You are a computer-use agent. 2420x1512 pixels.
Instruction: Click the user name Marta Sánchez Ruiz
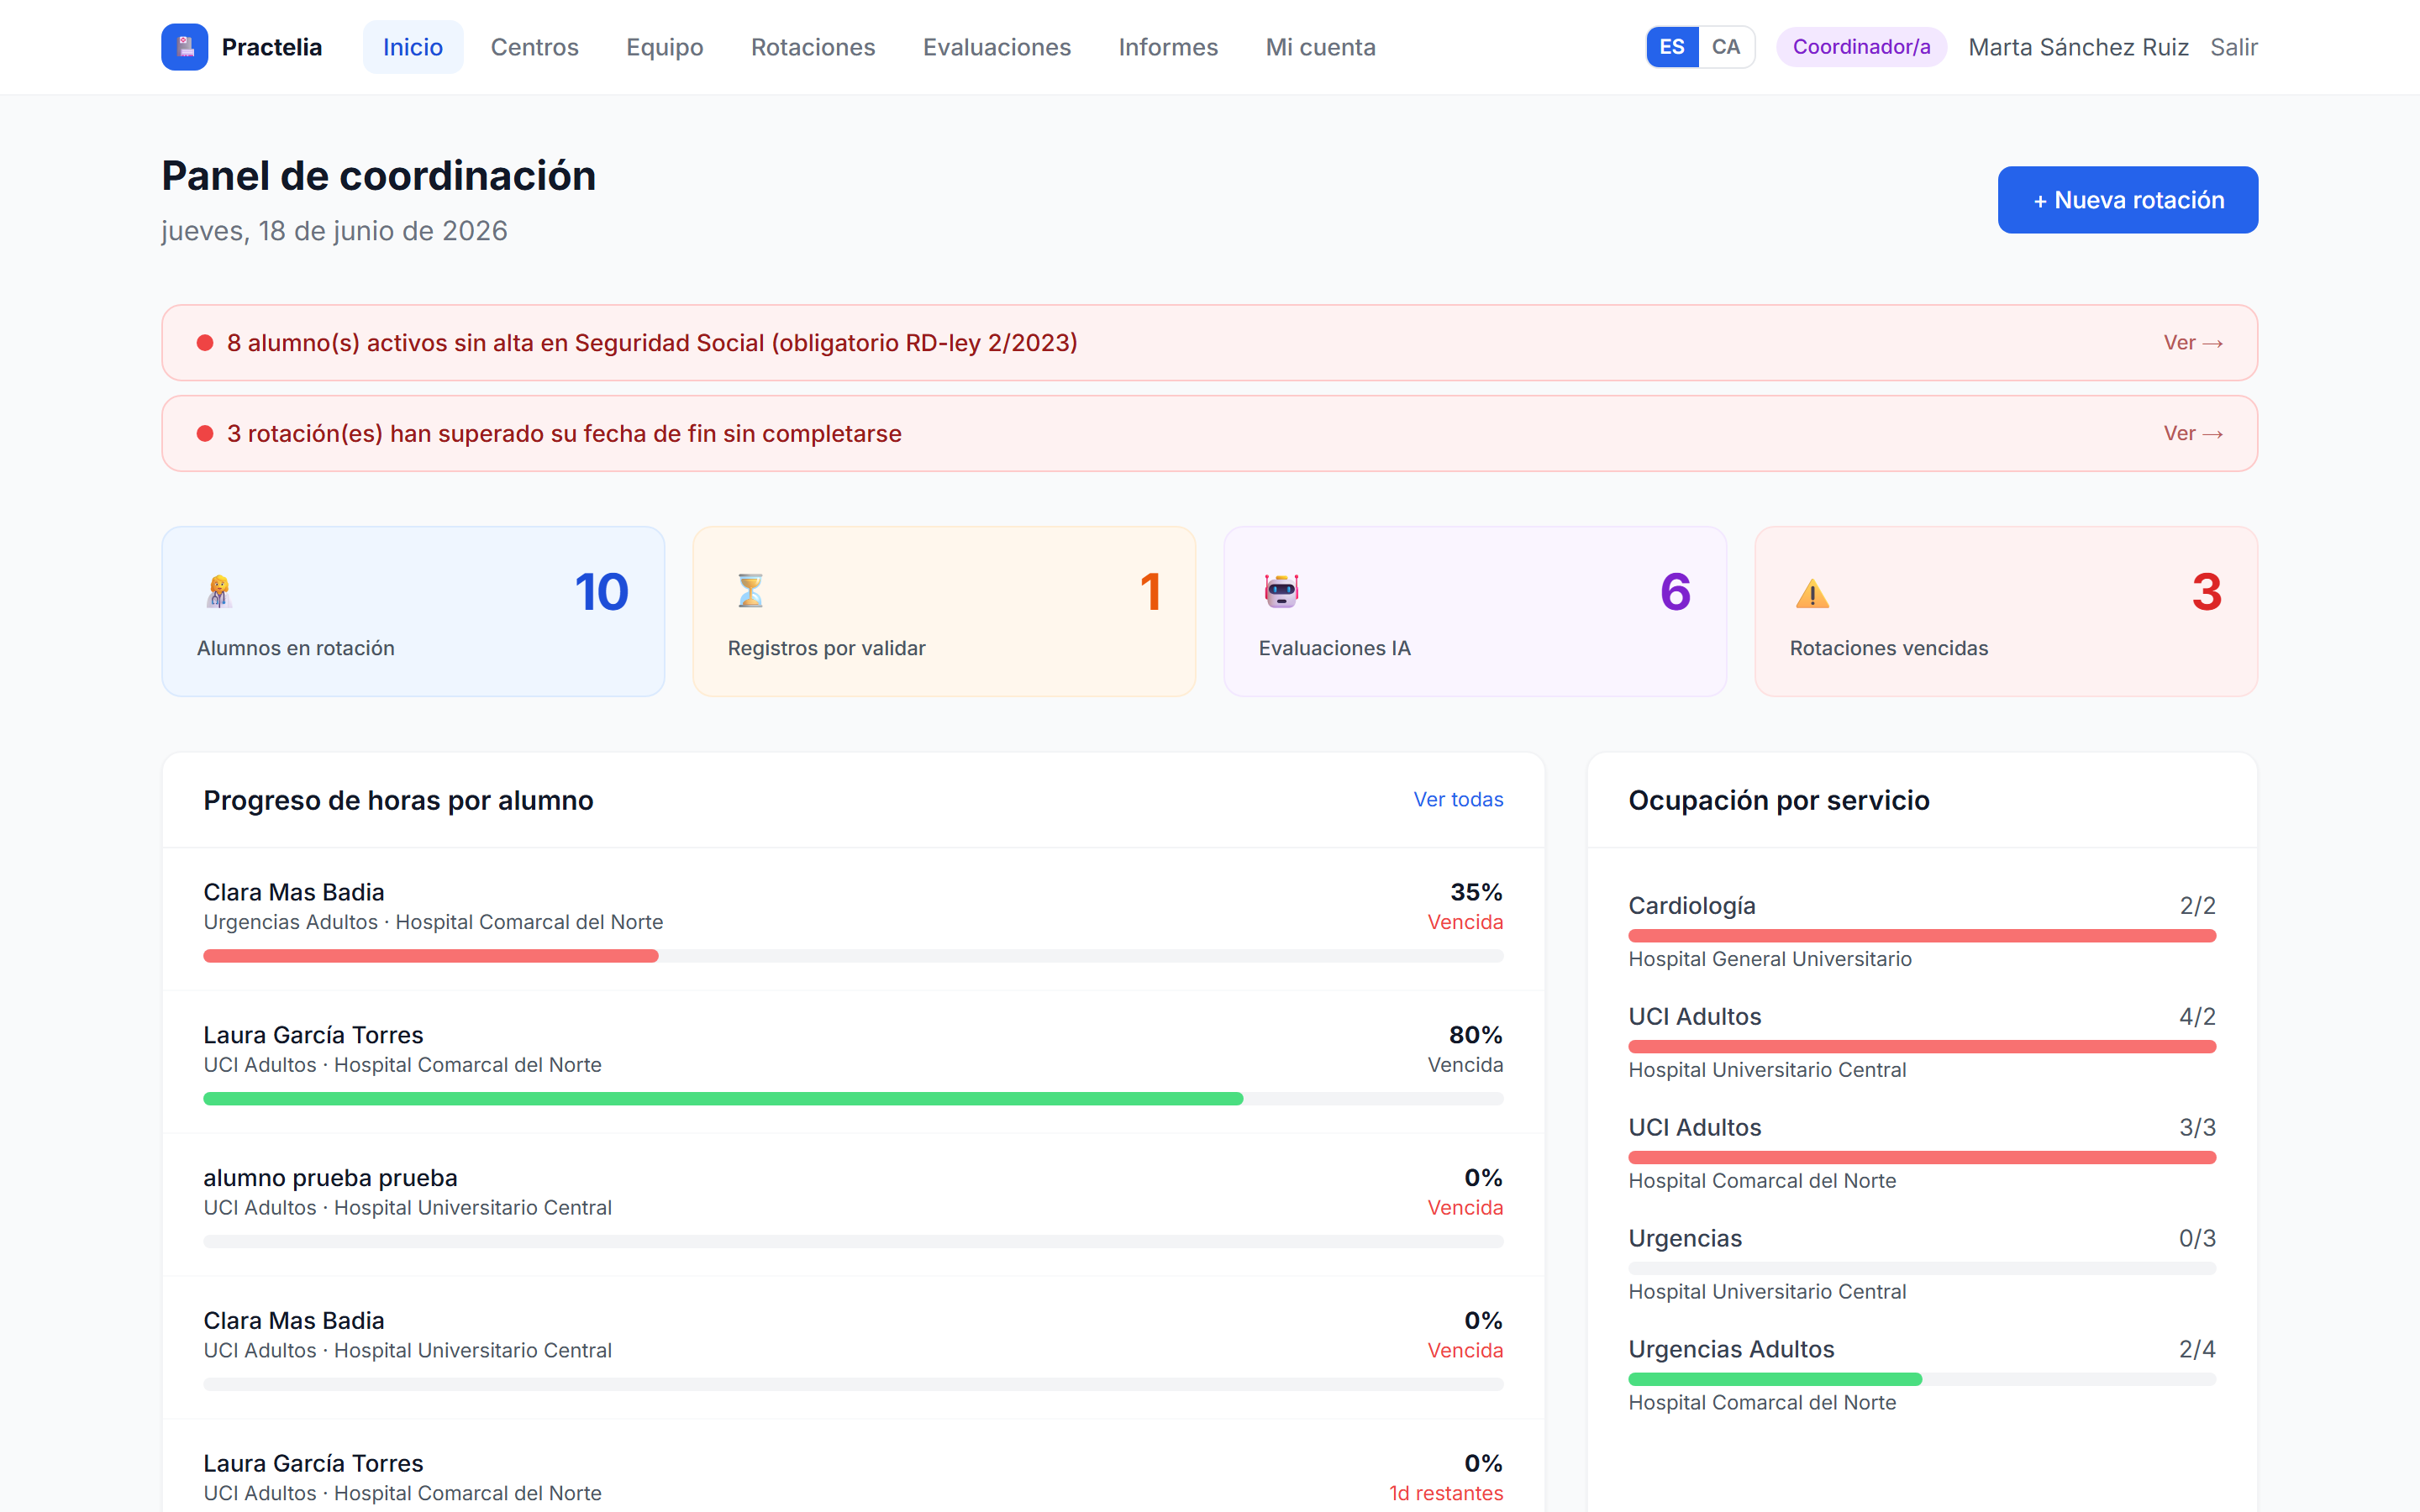(2078, 47)
